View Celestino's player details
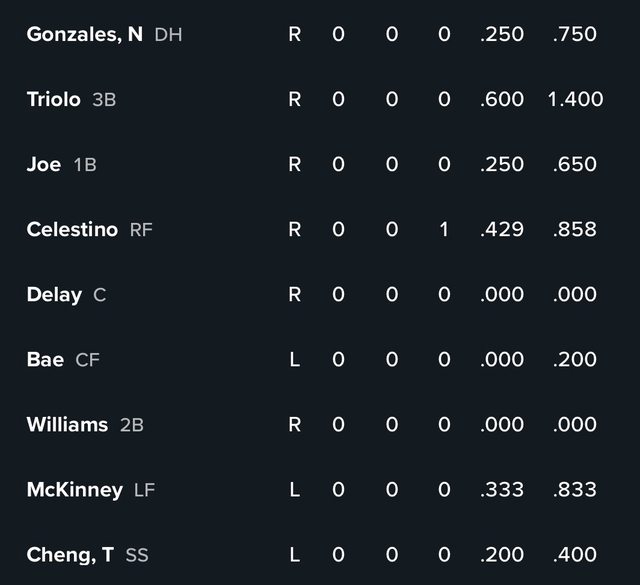 72,230
